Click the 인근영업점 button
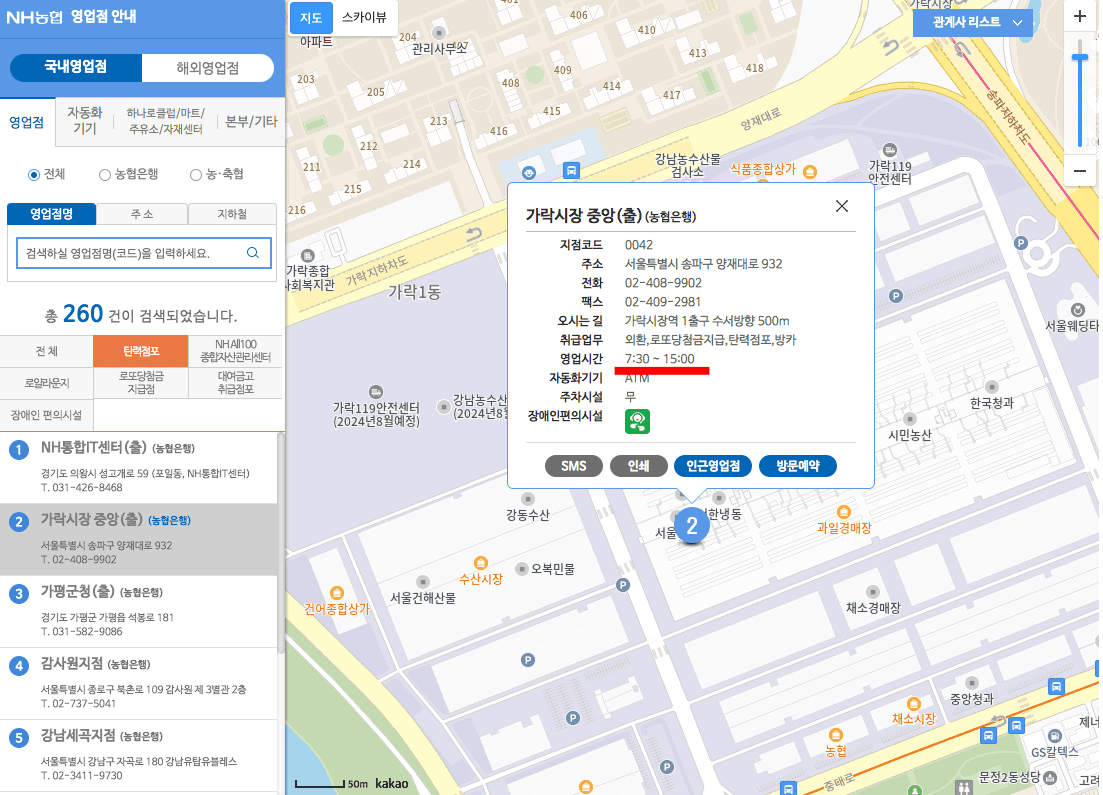 click(713, 466)
